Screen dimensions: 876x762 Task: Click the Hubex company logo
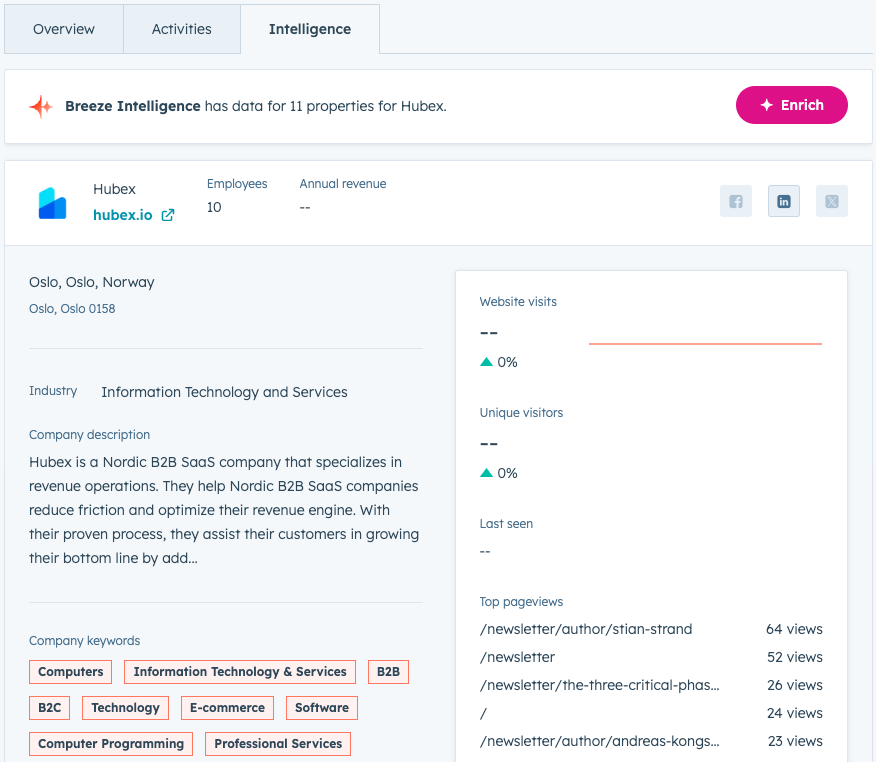(52, 201)
